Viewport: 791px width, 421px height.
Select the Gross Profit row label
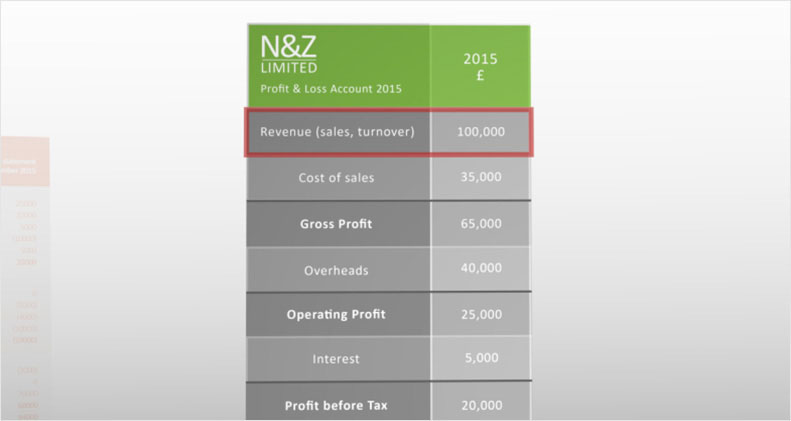[x=336, y=224]
